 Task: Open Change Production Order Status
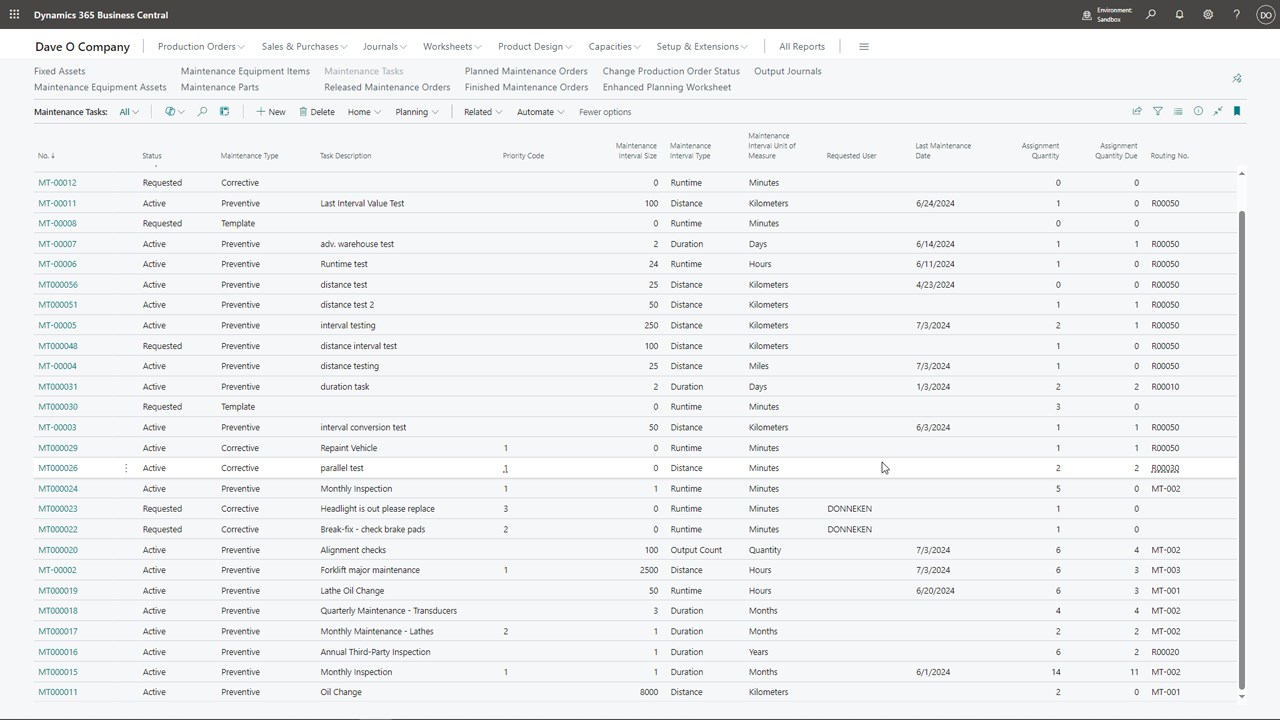[671, 71]
